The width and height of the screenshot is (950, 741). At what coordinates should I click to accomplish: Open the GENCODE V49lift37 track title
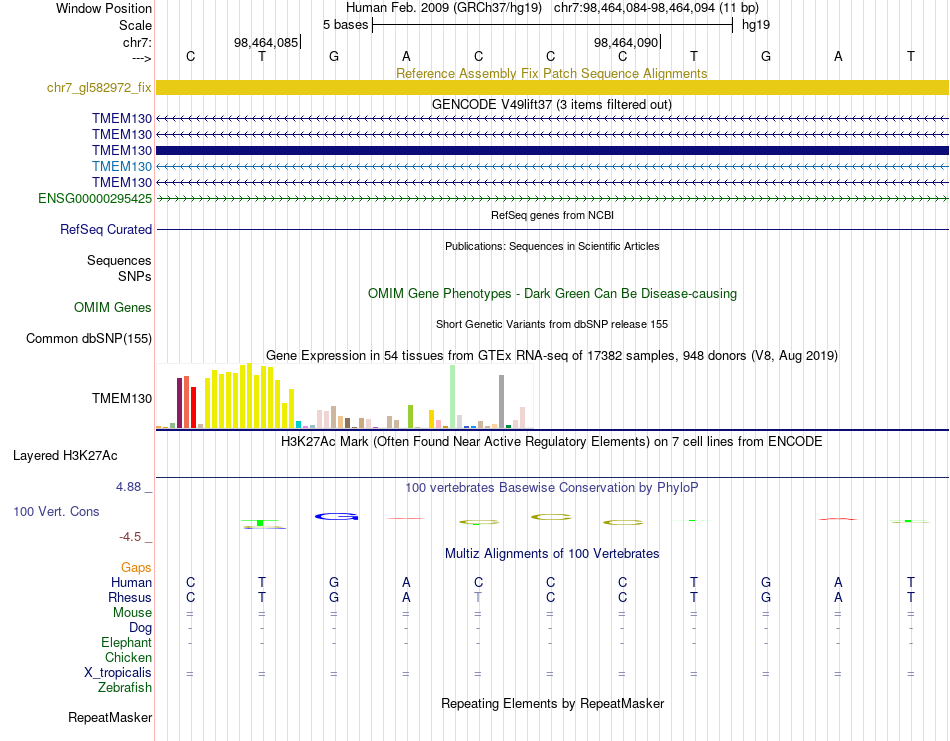coord(552,104)
